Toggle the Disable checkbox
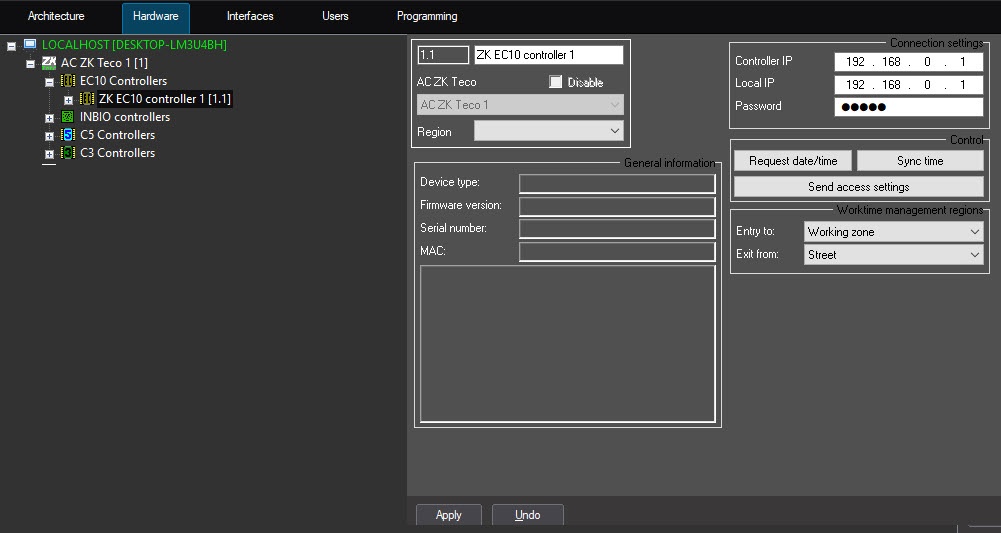Image resolution: width=1001 pixels, height=533 pixels. [x=556, y=82]
